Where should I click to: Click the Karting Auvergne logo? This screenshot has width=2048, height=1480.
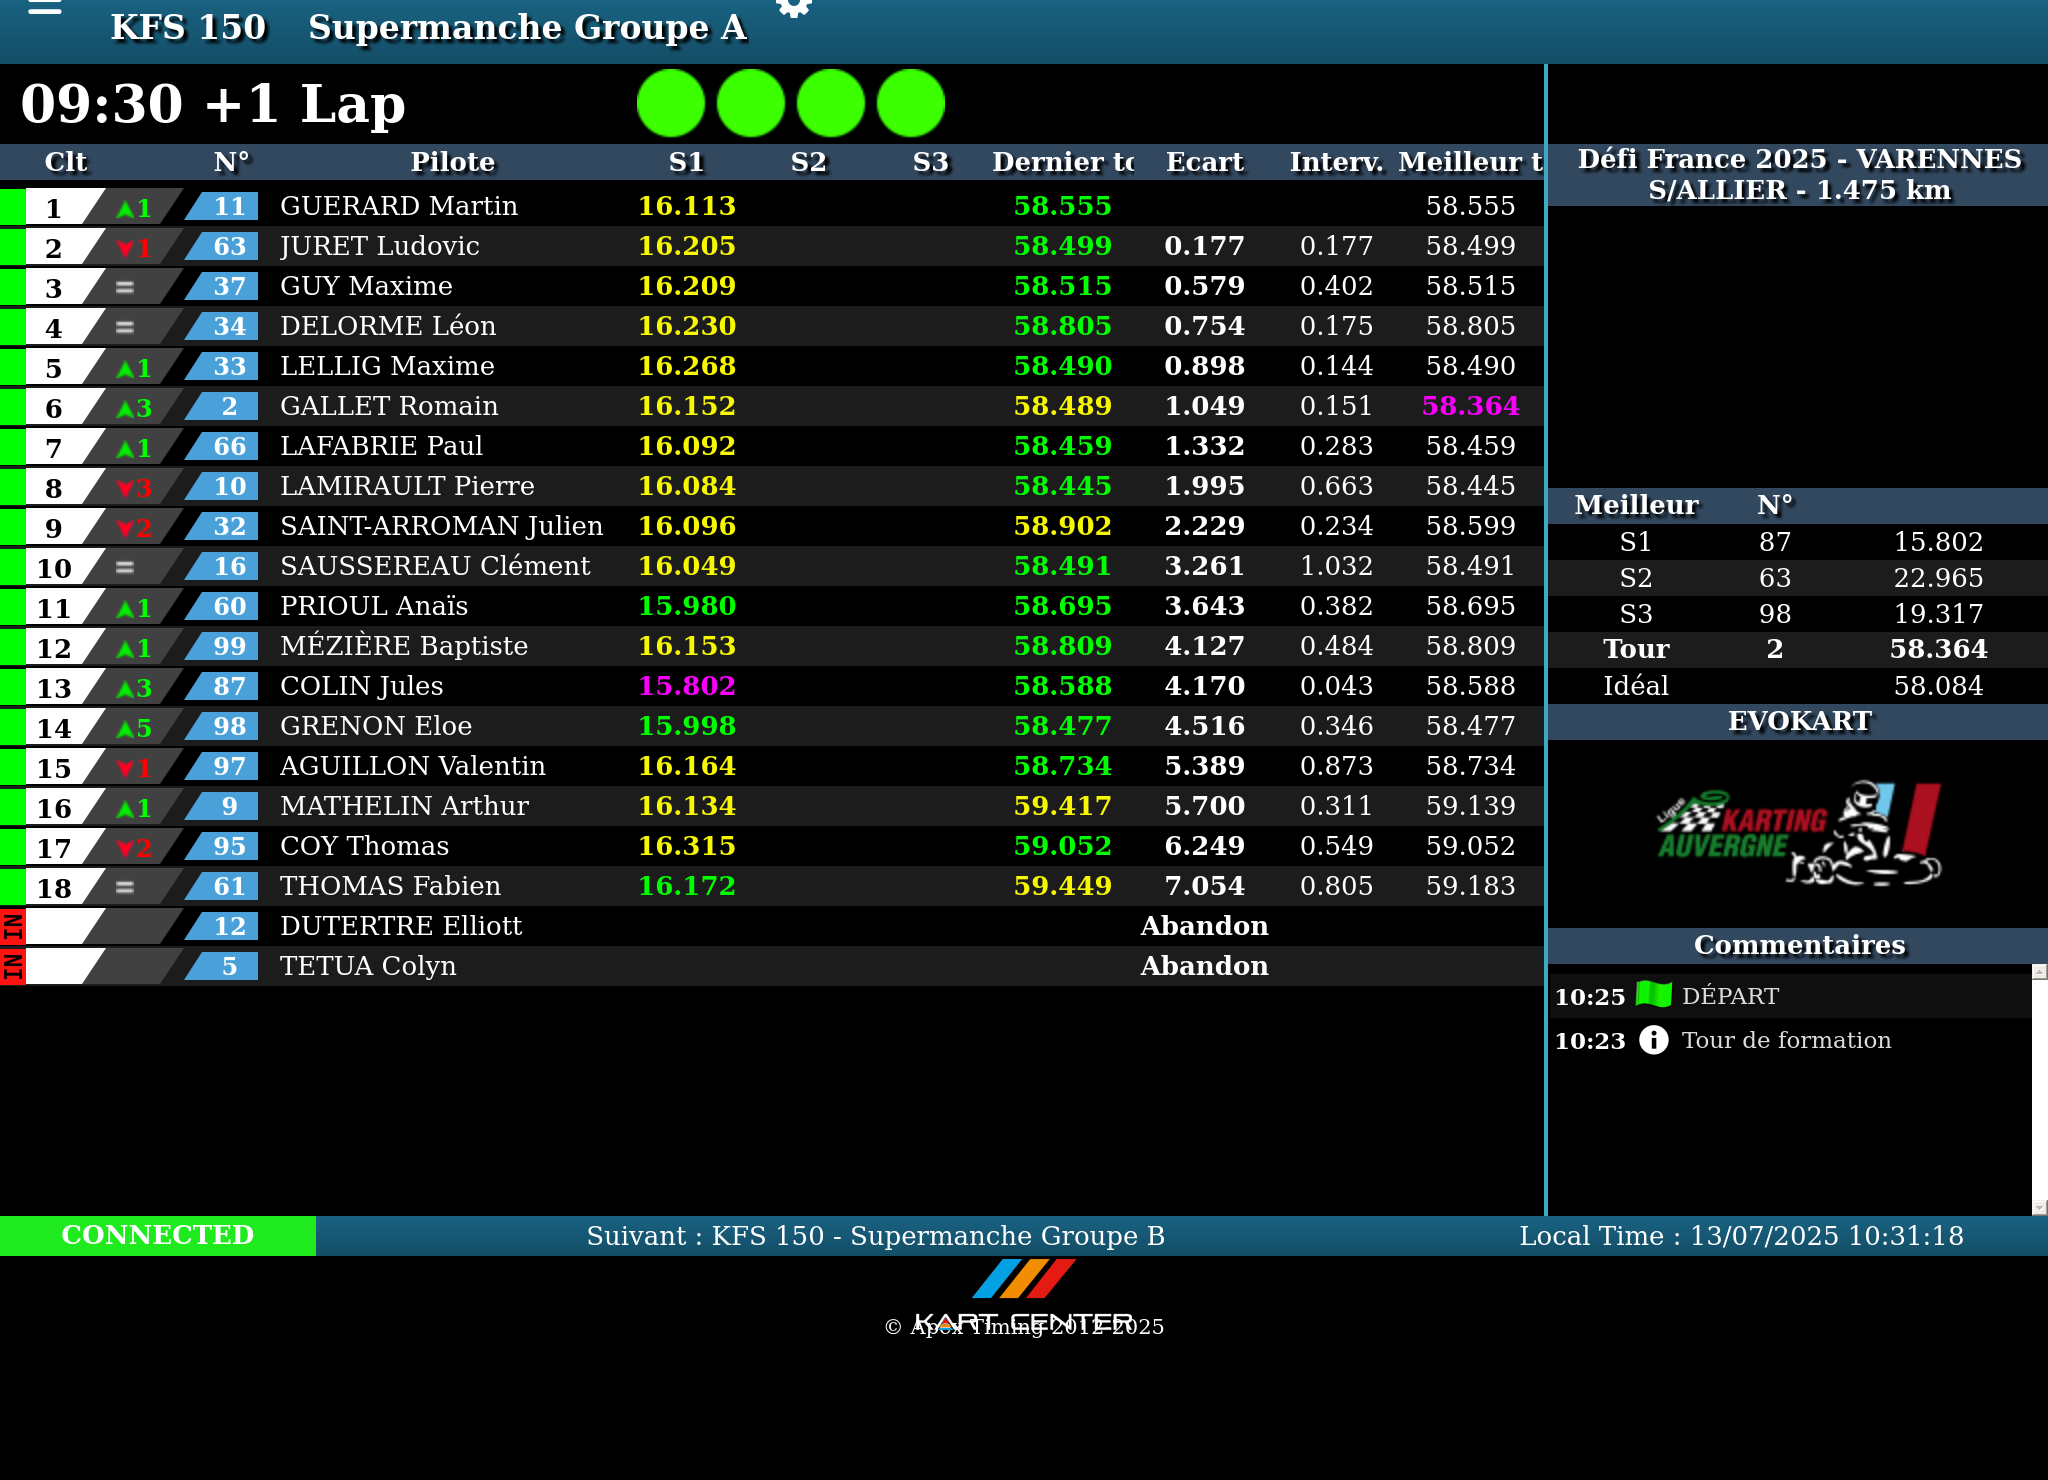(x=1798, y=833)
